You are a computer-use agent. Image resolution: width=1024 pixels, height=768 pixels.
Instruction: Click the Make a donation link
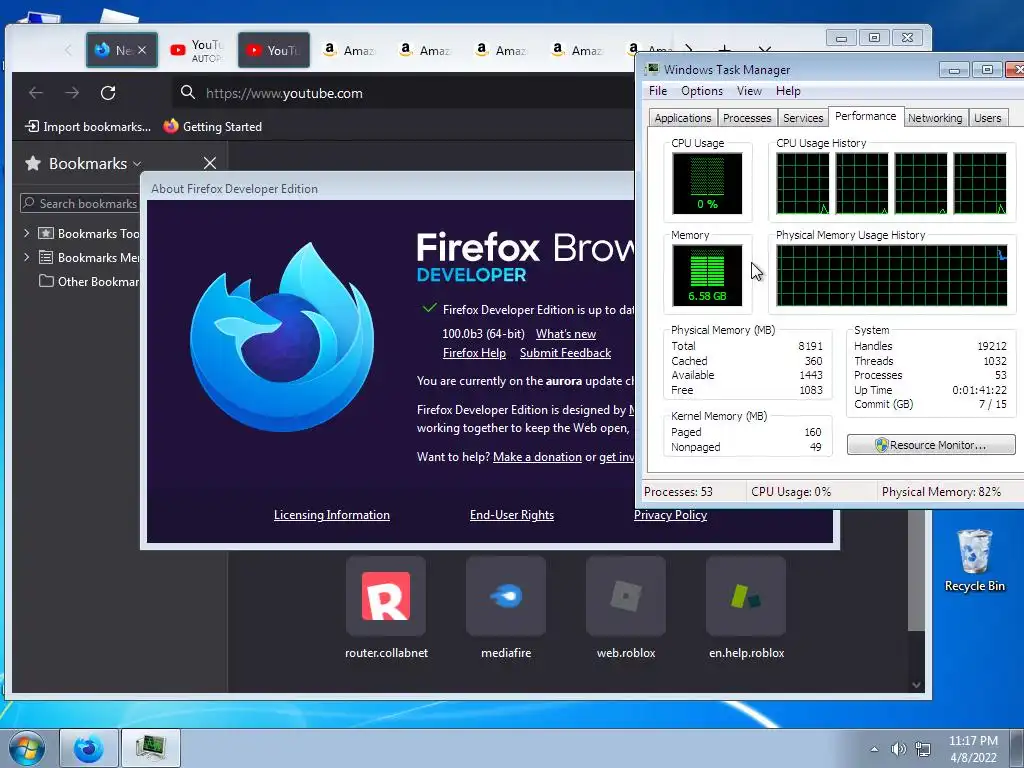537,457
